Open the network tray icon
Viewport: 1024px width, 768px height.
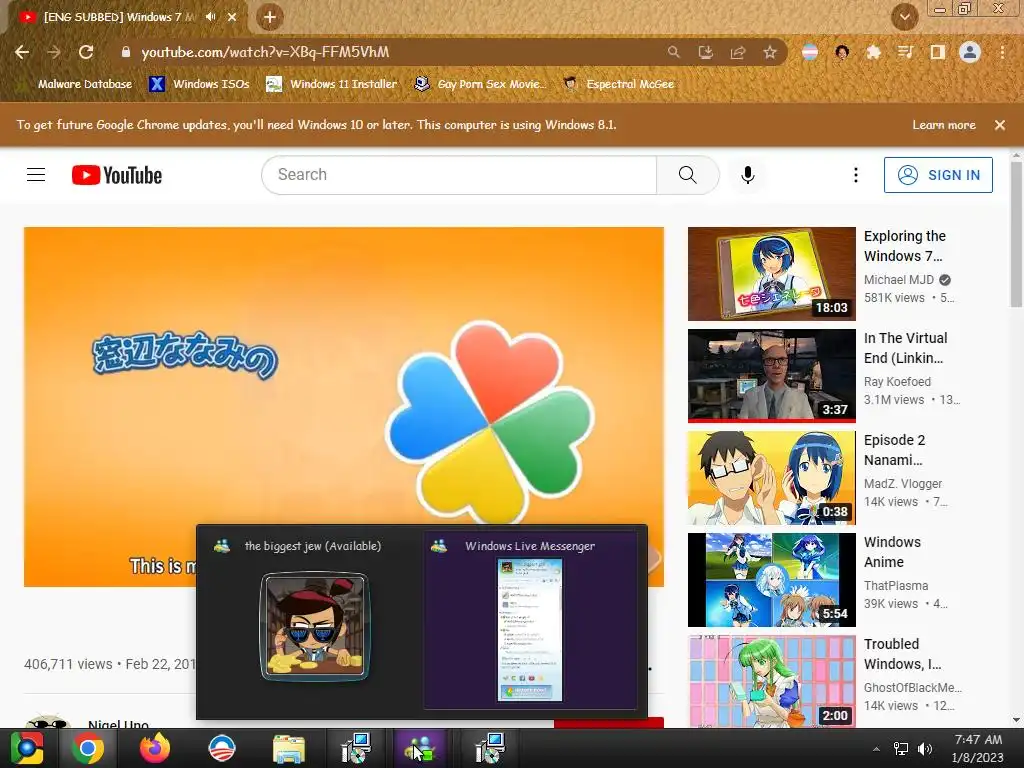901,749
